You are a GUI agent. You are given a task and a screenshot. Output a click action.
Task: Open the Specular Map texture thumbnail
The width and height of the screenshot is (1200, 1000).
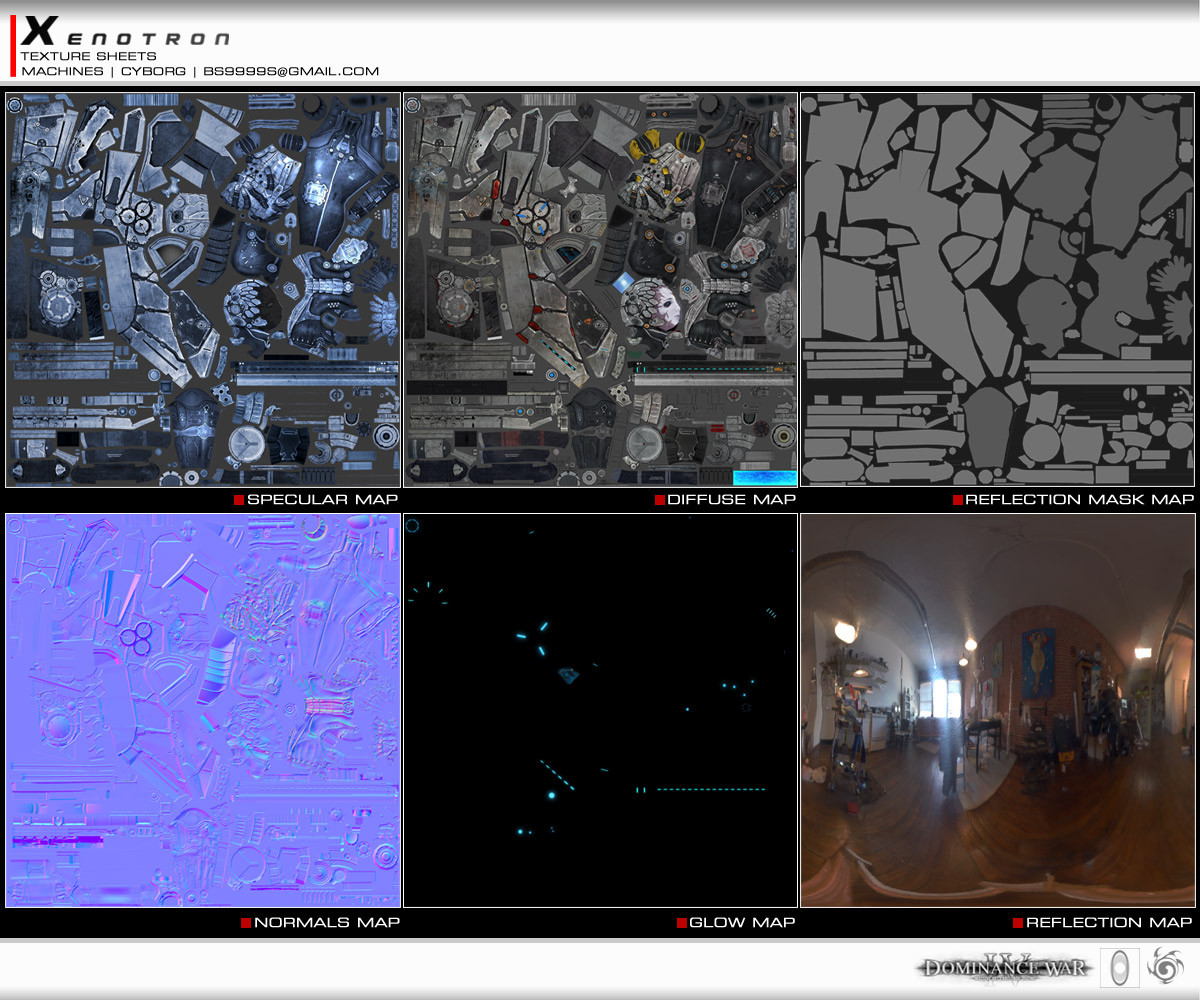[203, 290]
